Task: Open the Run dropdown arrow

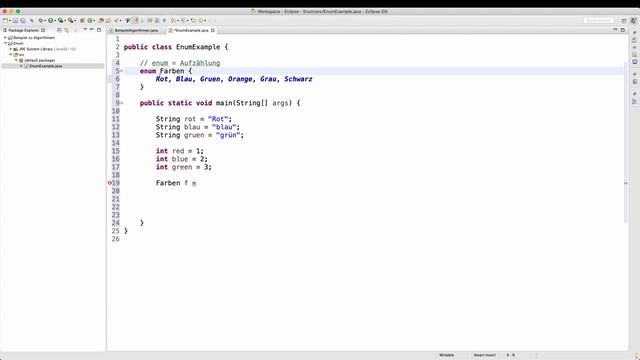Action: click(x=55, y=20)
